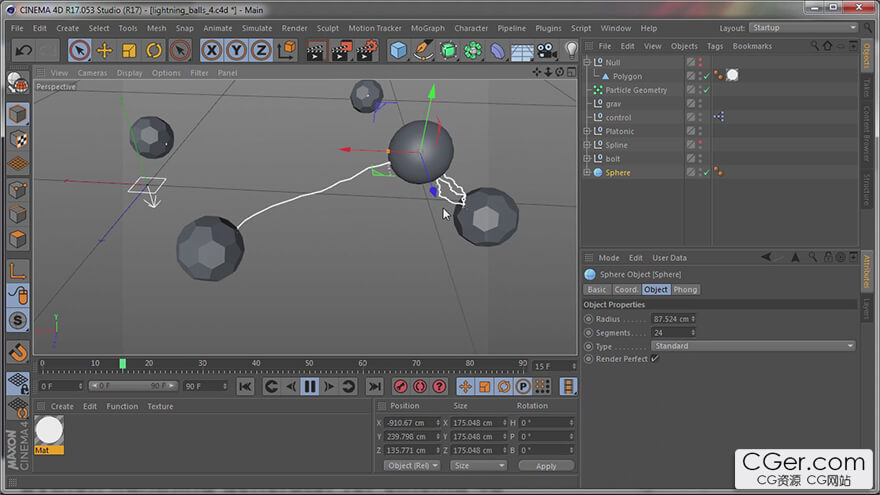The image size is (880, 495).
Task: Toggle Particle Geometry enabled checkmark
Action: tap(707, 90)
